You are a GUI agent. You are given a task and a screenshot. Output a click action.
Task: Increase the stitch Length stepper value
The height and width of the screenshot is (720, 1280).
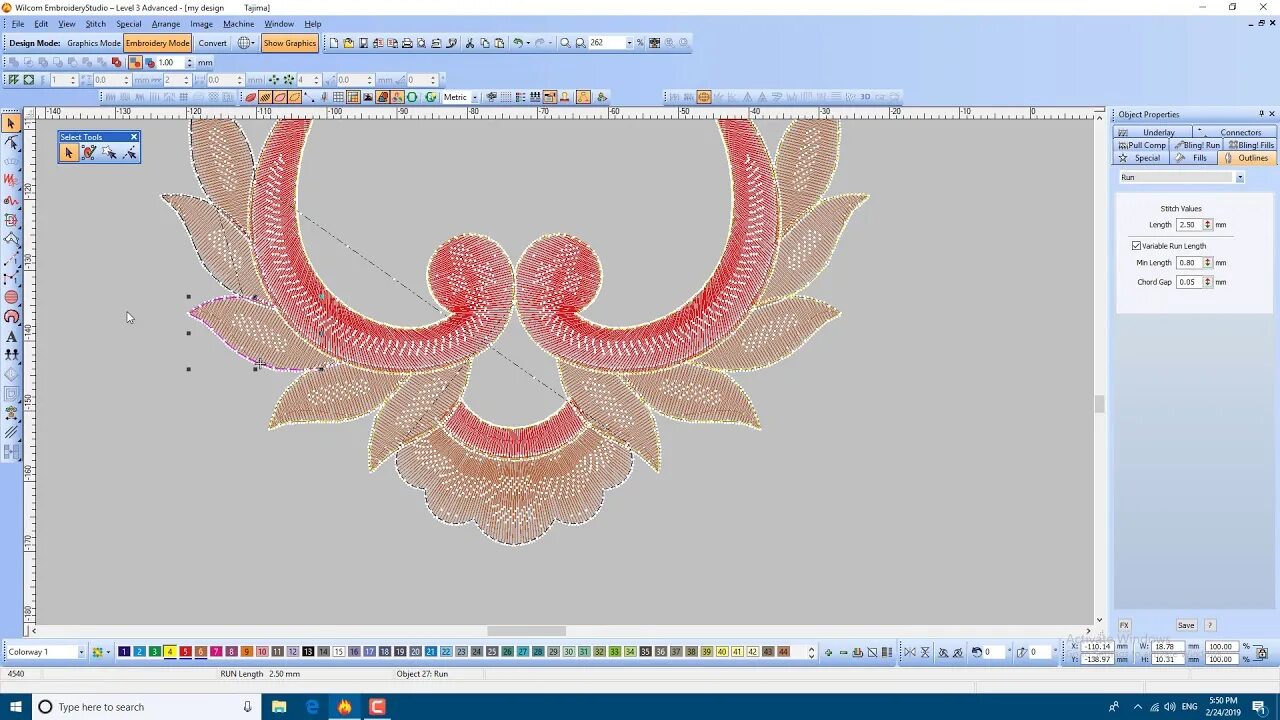pos(1207,223)
